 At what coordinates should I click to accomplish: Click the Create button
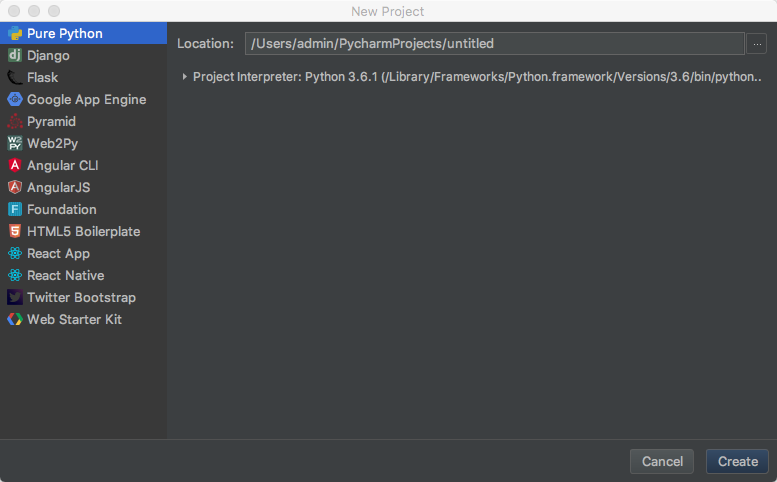pyautogui.click(x=737, y=461)
